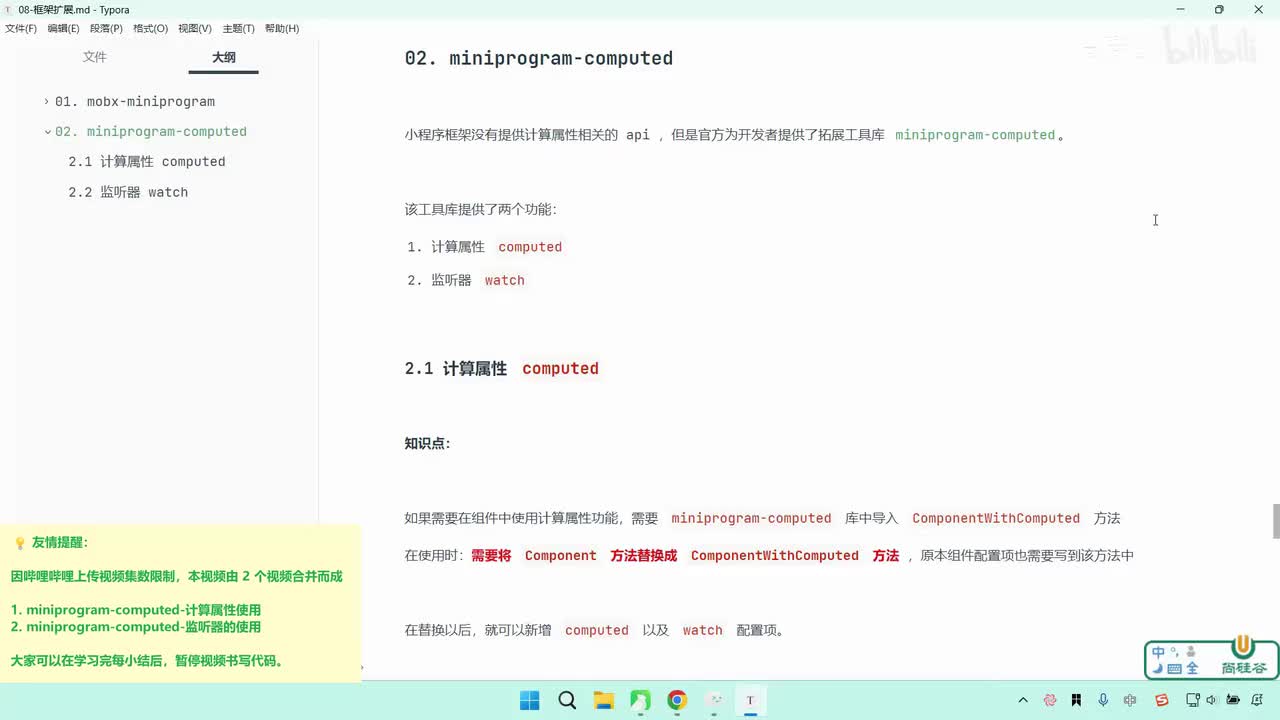Open the volume control tray icon

tap(1211, 700)
